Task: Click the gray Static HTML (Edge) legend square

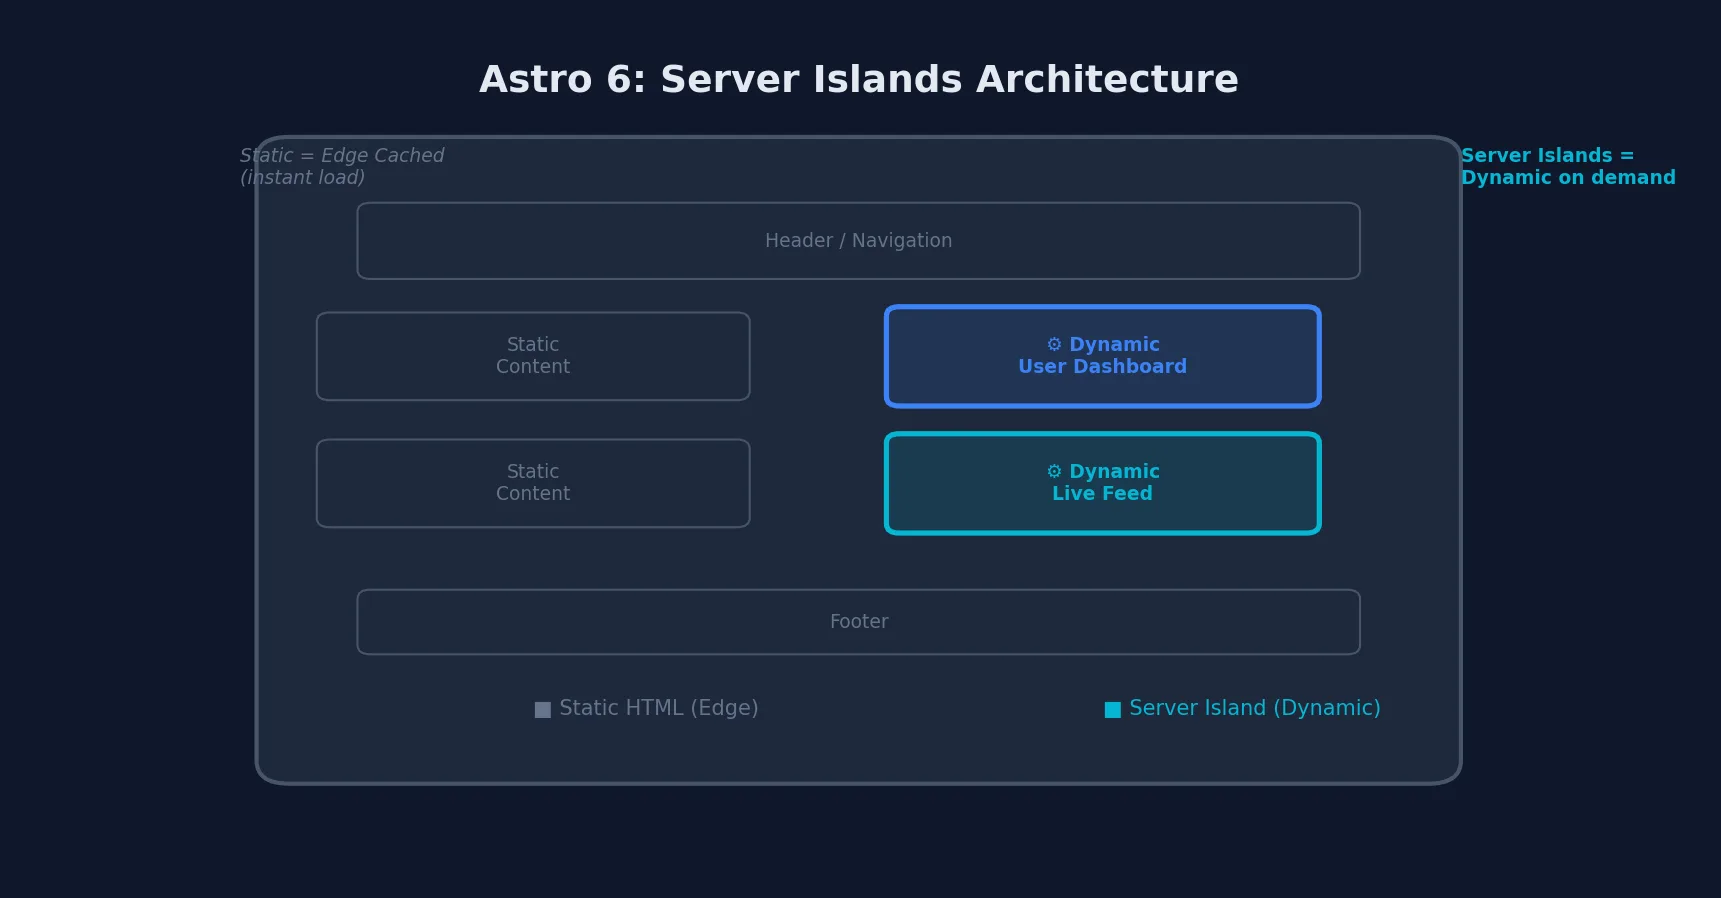Action: tap(543, 710)
